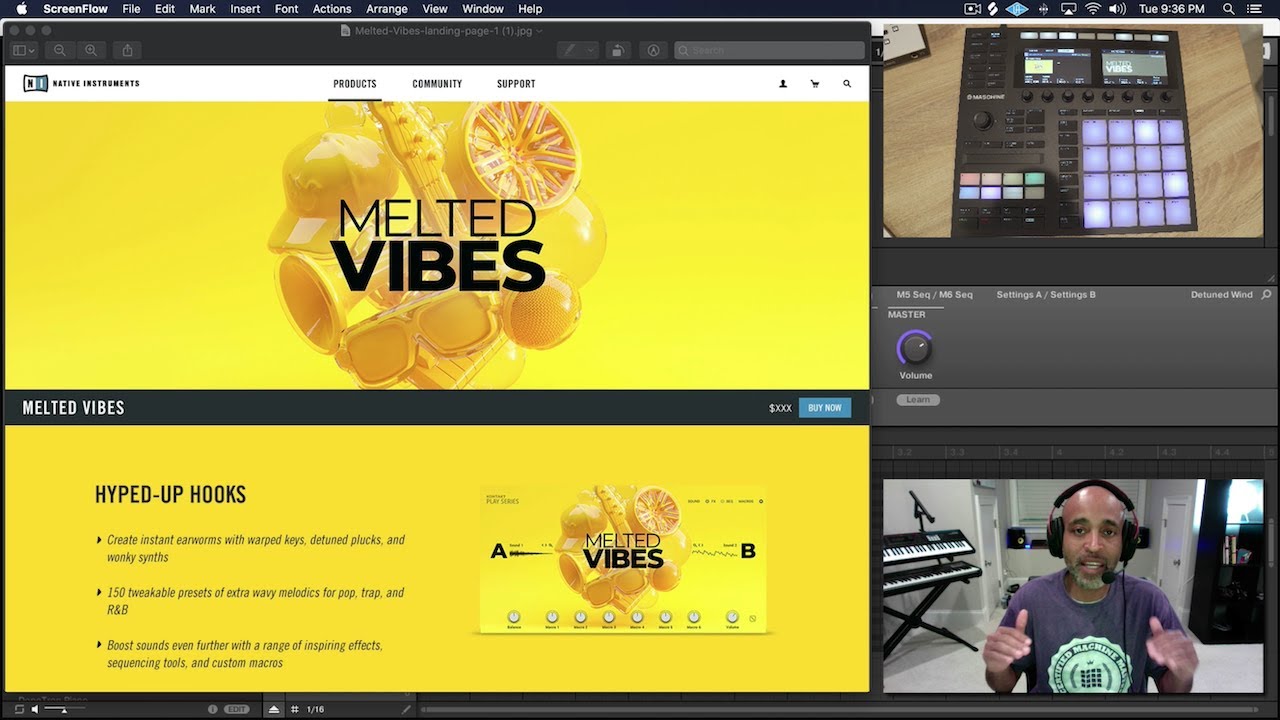Open the Actions menu

click(332, 9)
